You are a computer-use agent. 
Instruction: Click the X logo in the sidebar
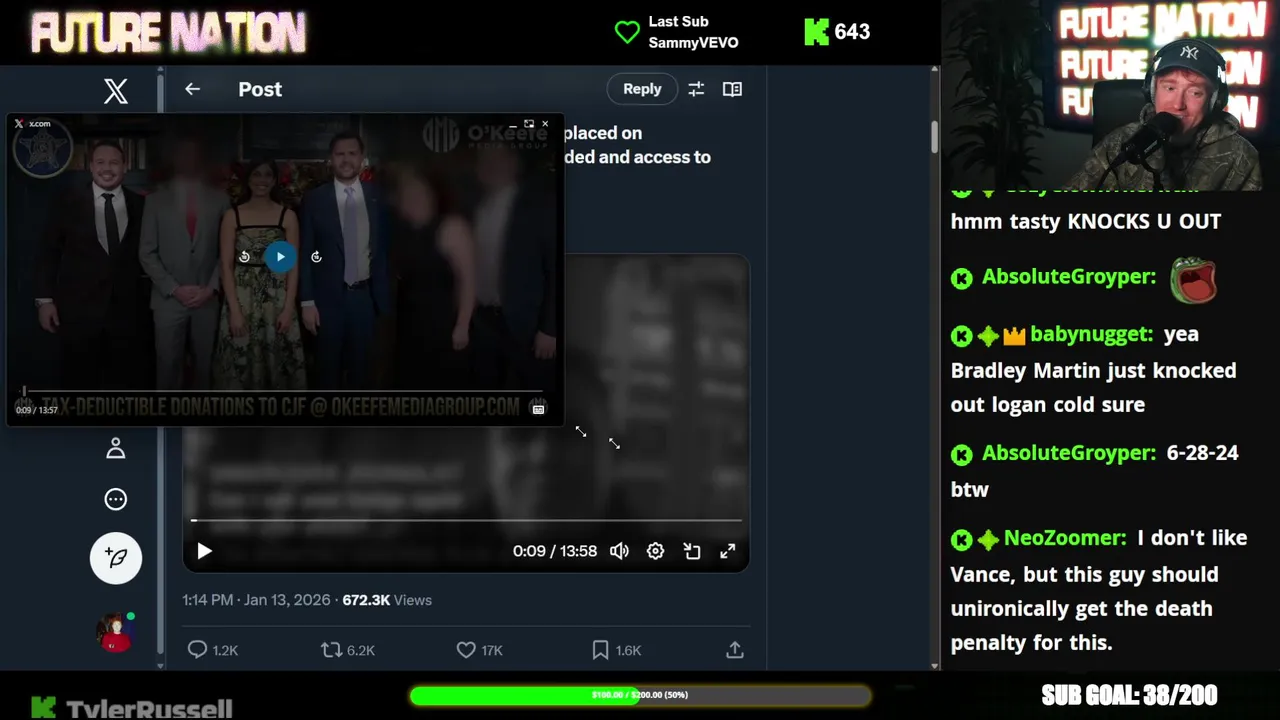pos(116,91)
